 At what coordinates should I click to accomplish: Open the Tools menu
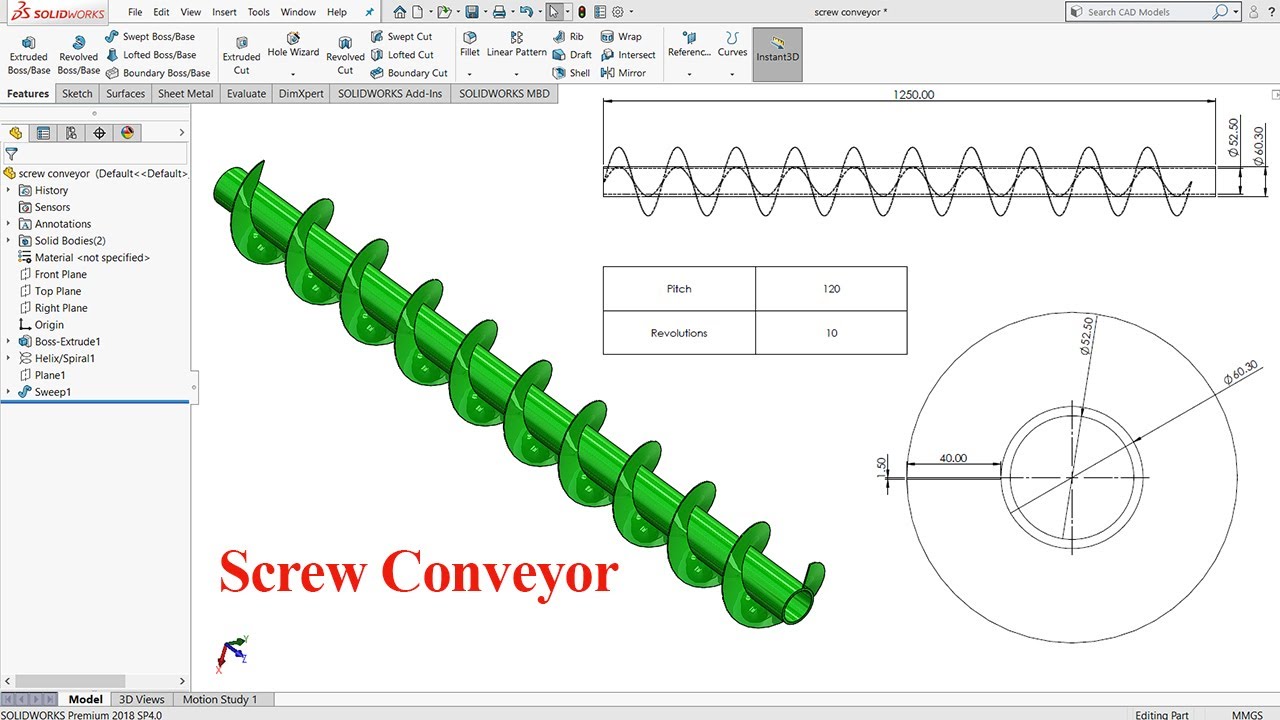258,12
